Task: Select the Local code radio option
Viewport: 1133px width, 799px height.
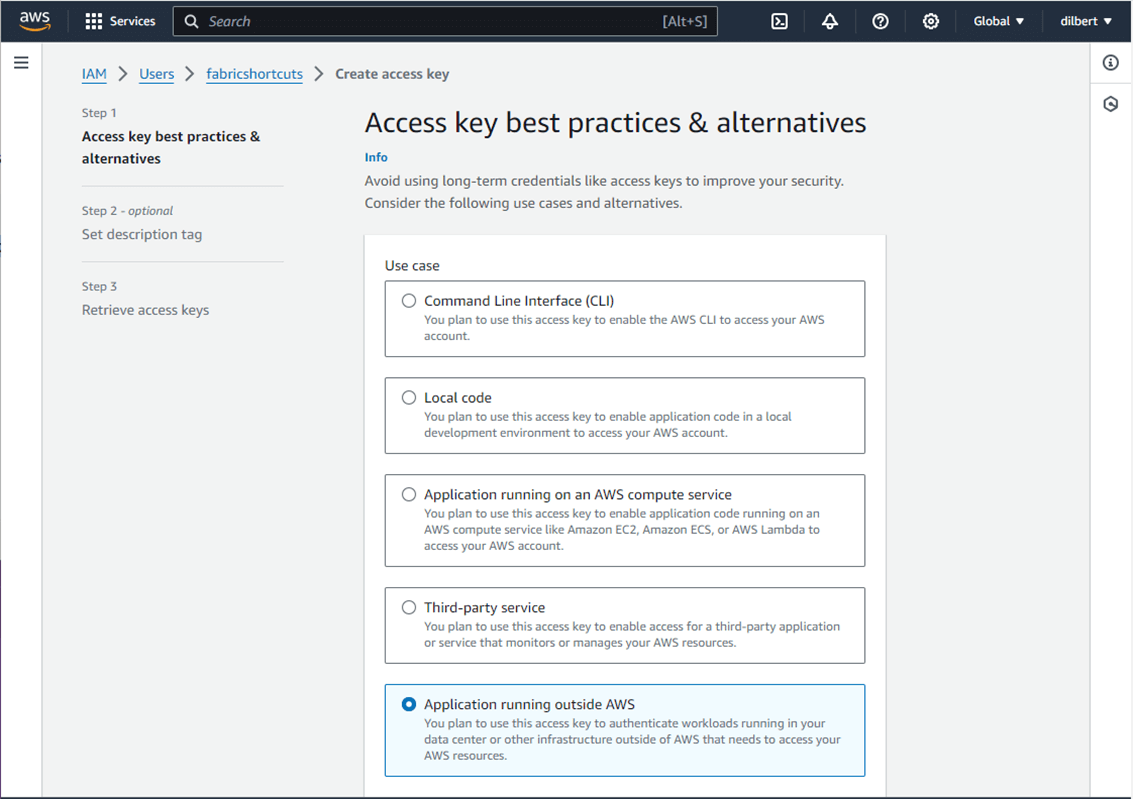Action: click(409, 398)
